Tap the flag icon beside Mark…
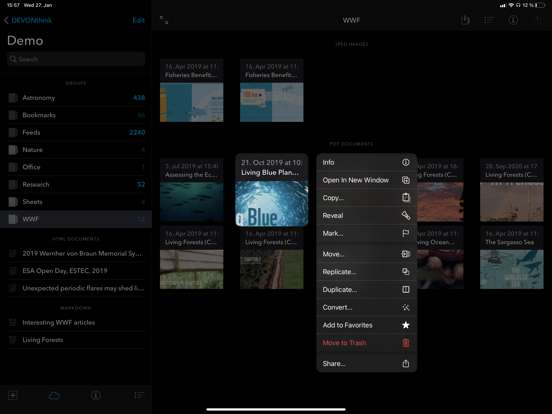552x414 pixels. point(406,233)
